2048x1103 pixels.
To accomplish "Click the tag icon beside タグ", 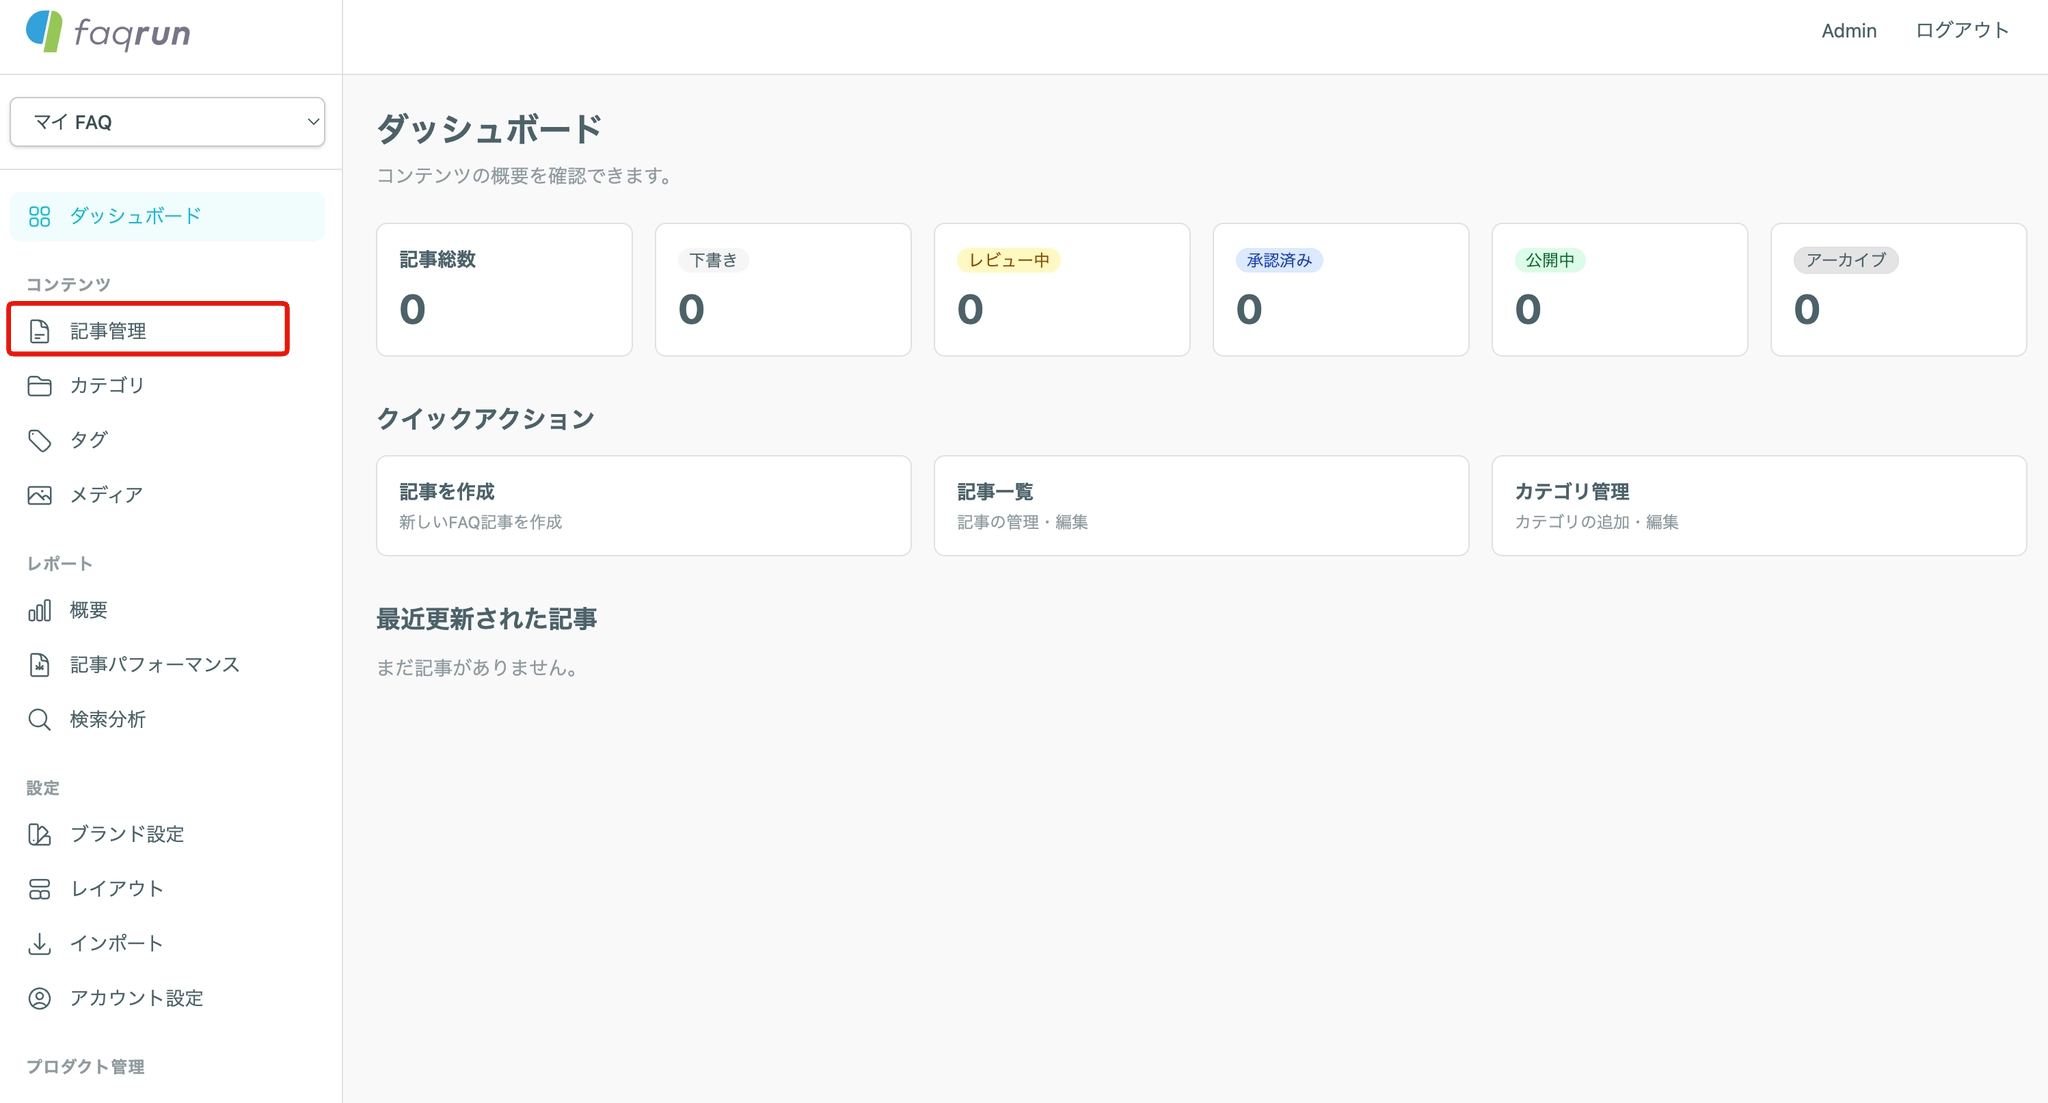I will [x=40, y=440].
